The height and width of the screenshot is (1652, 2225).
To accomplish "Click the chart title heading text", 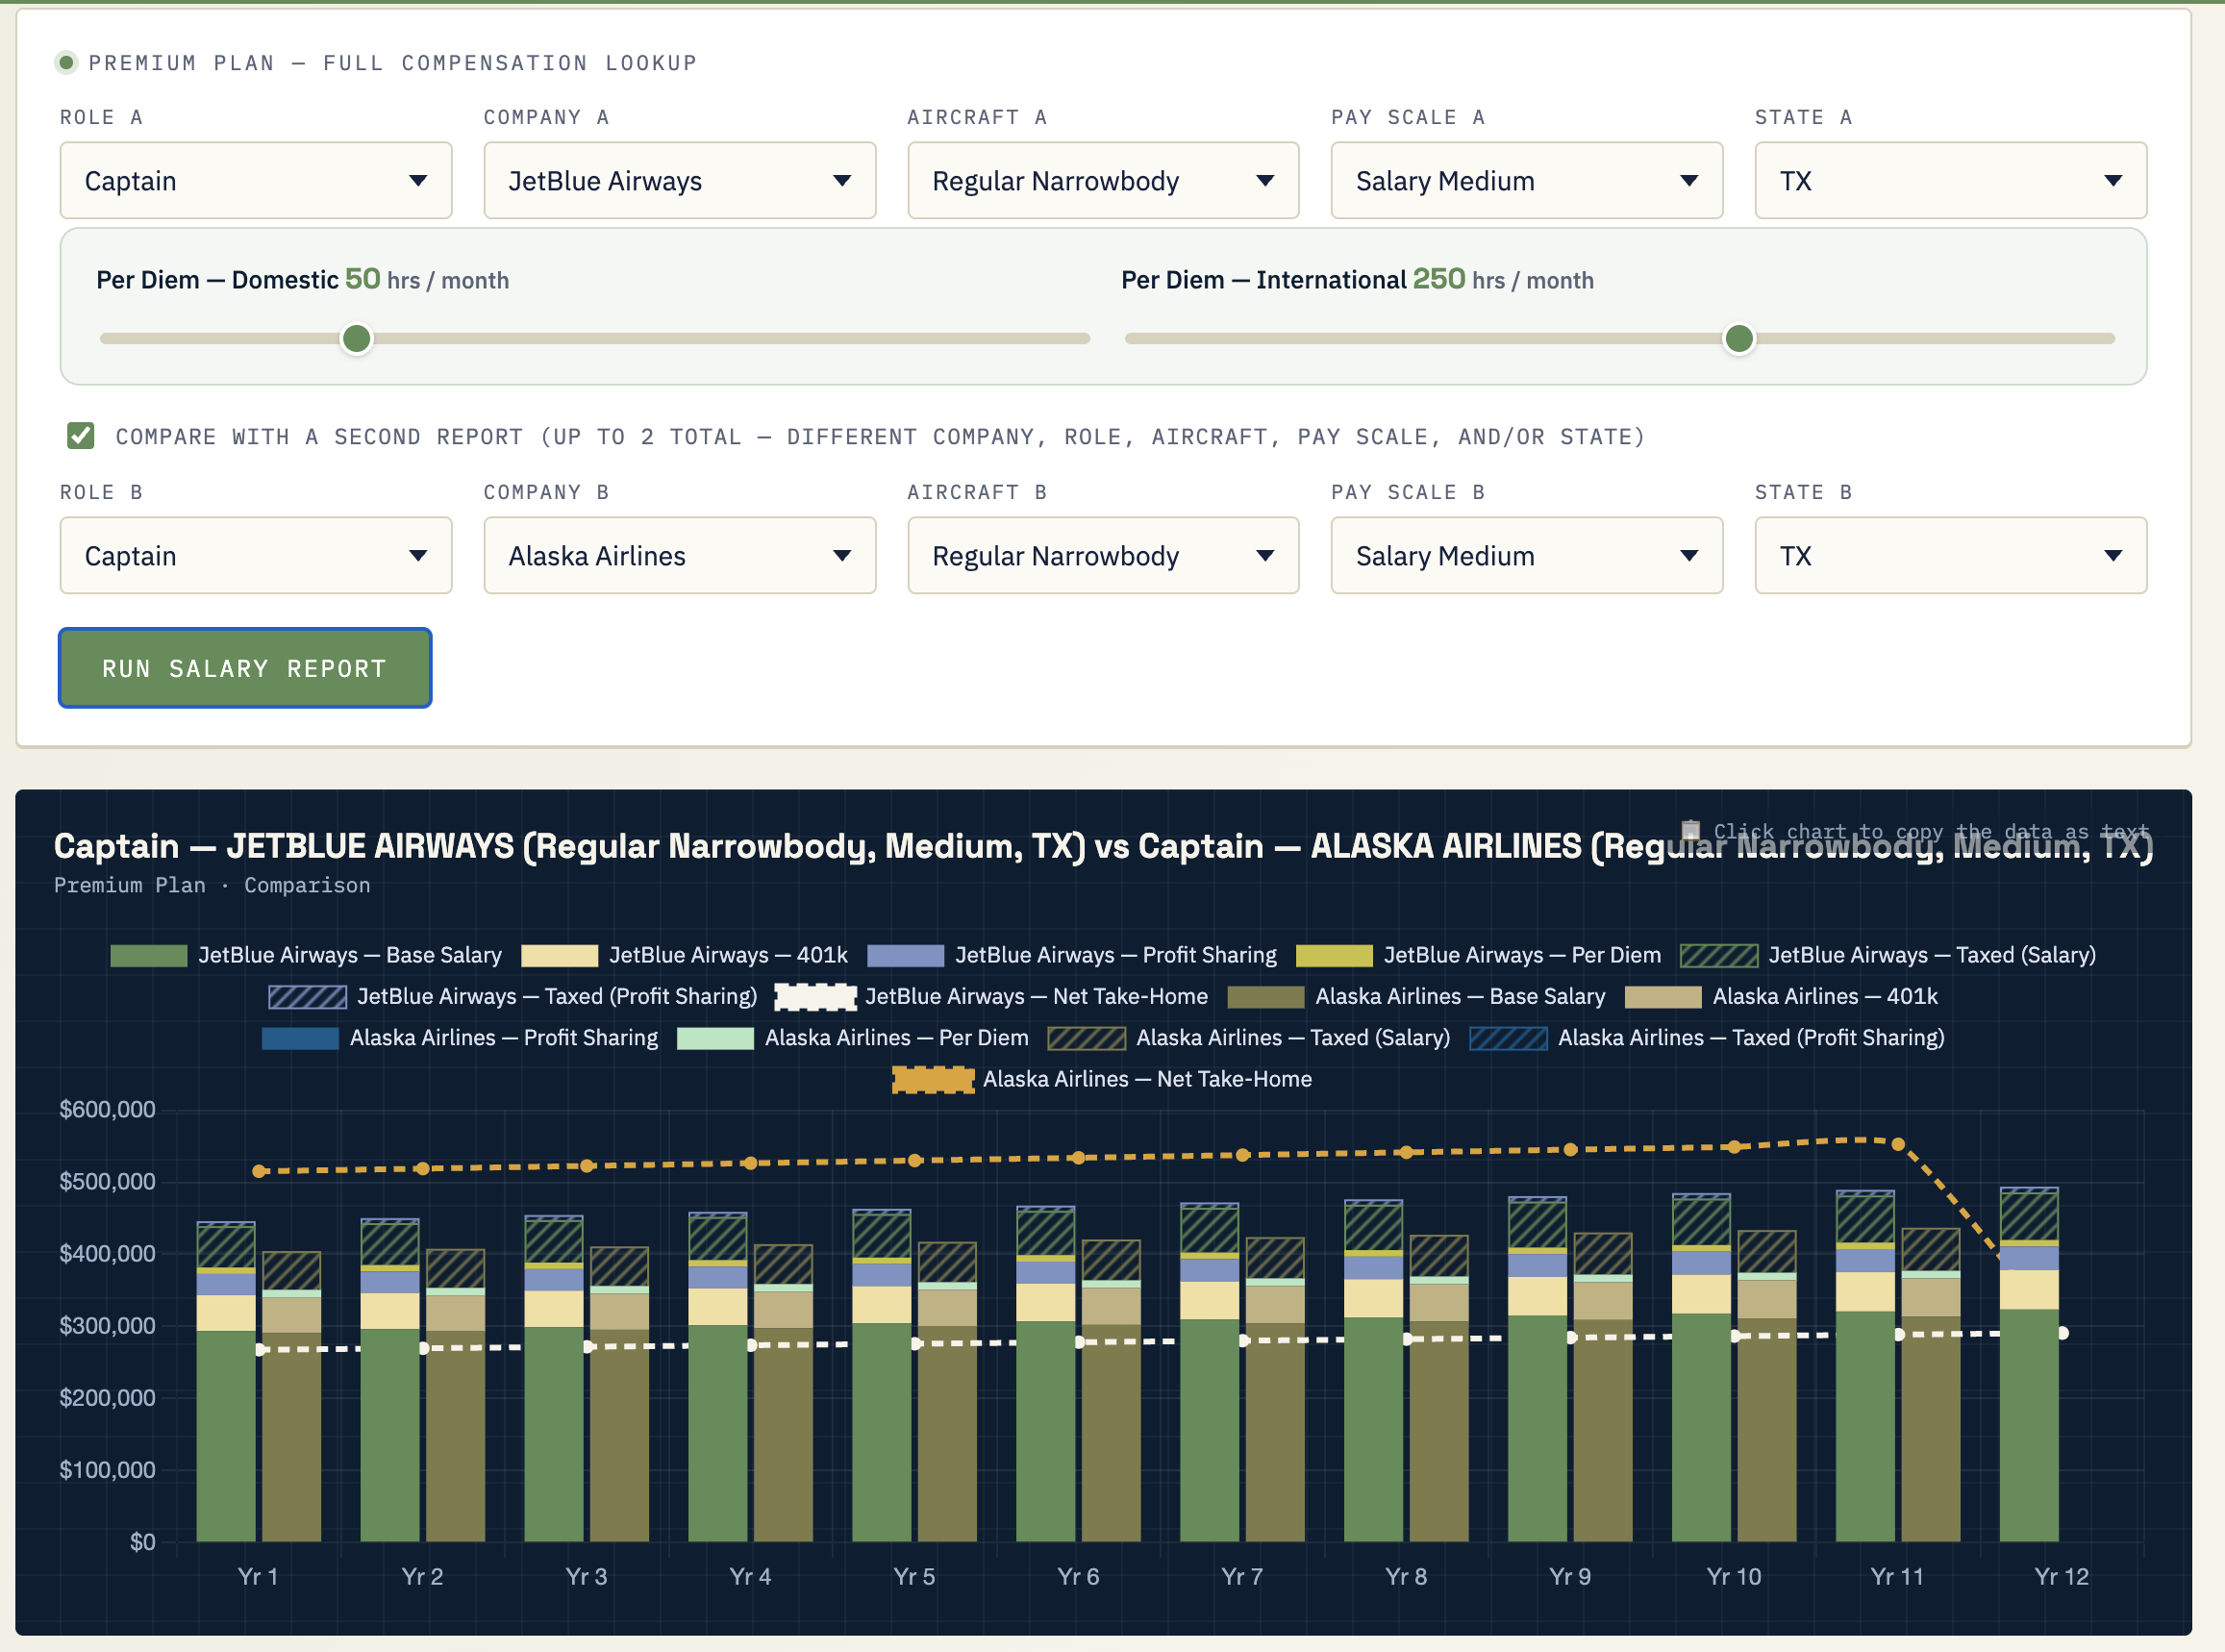I will click(x=1103, y=846).
